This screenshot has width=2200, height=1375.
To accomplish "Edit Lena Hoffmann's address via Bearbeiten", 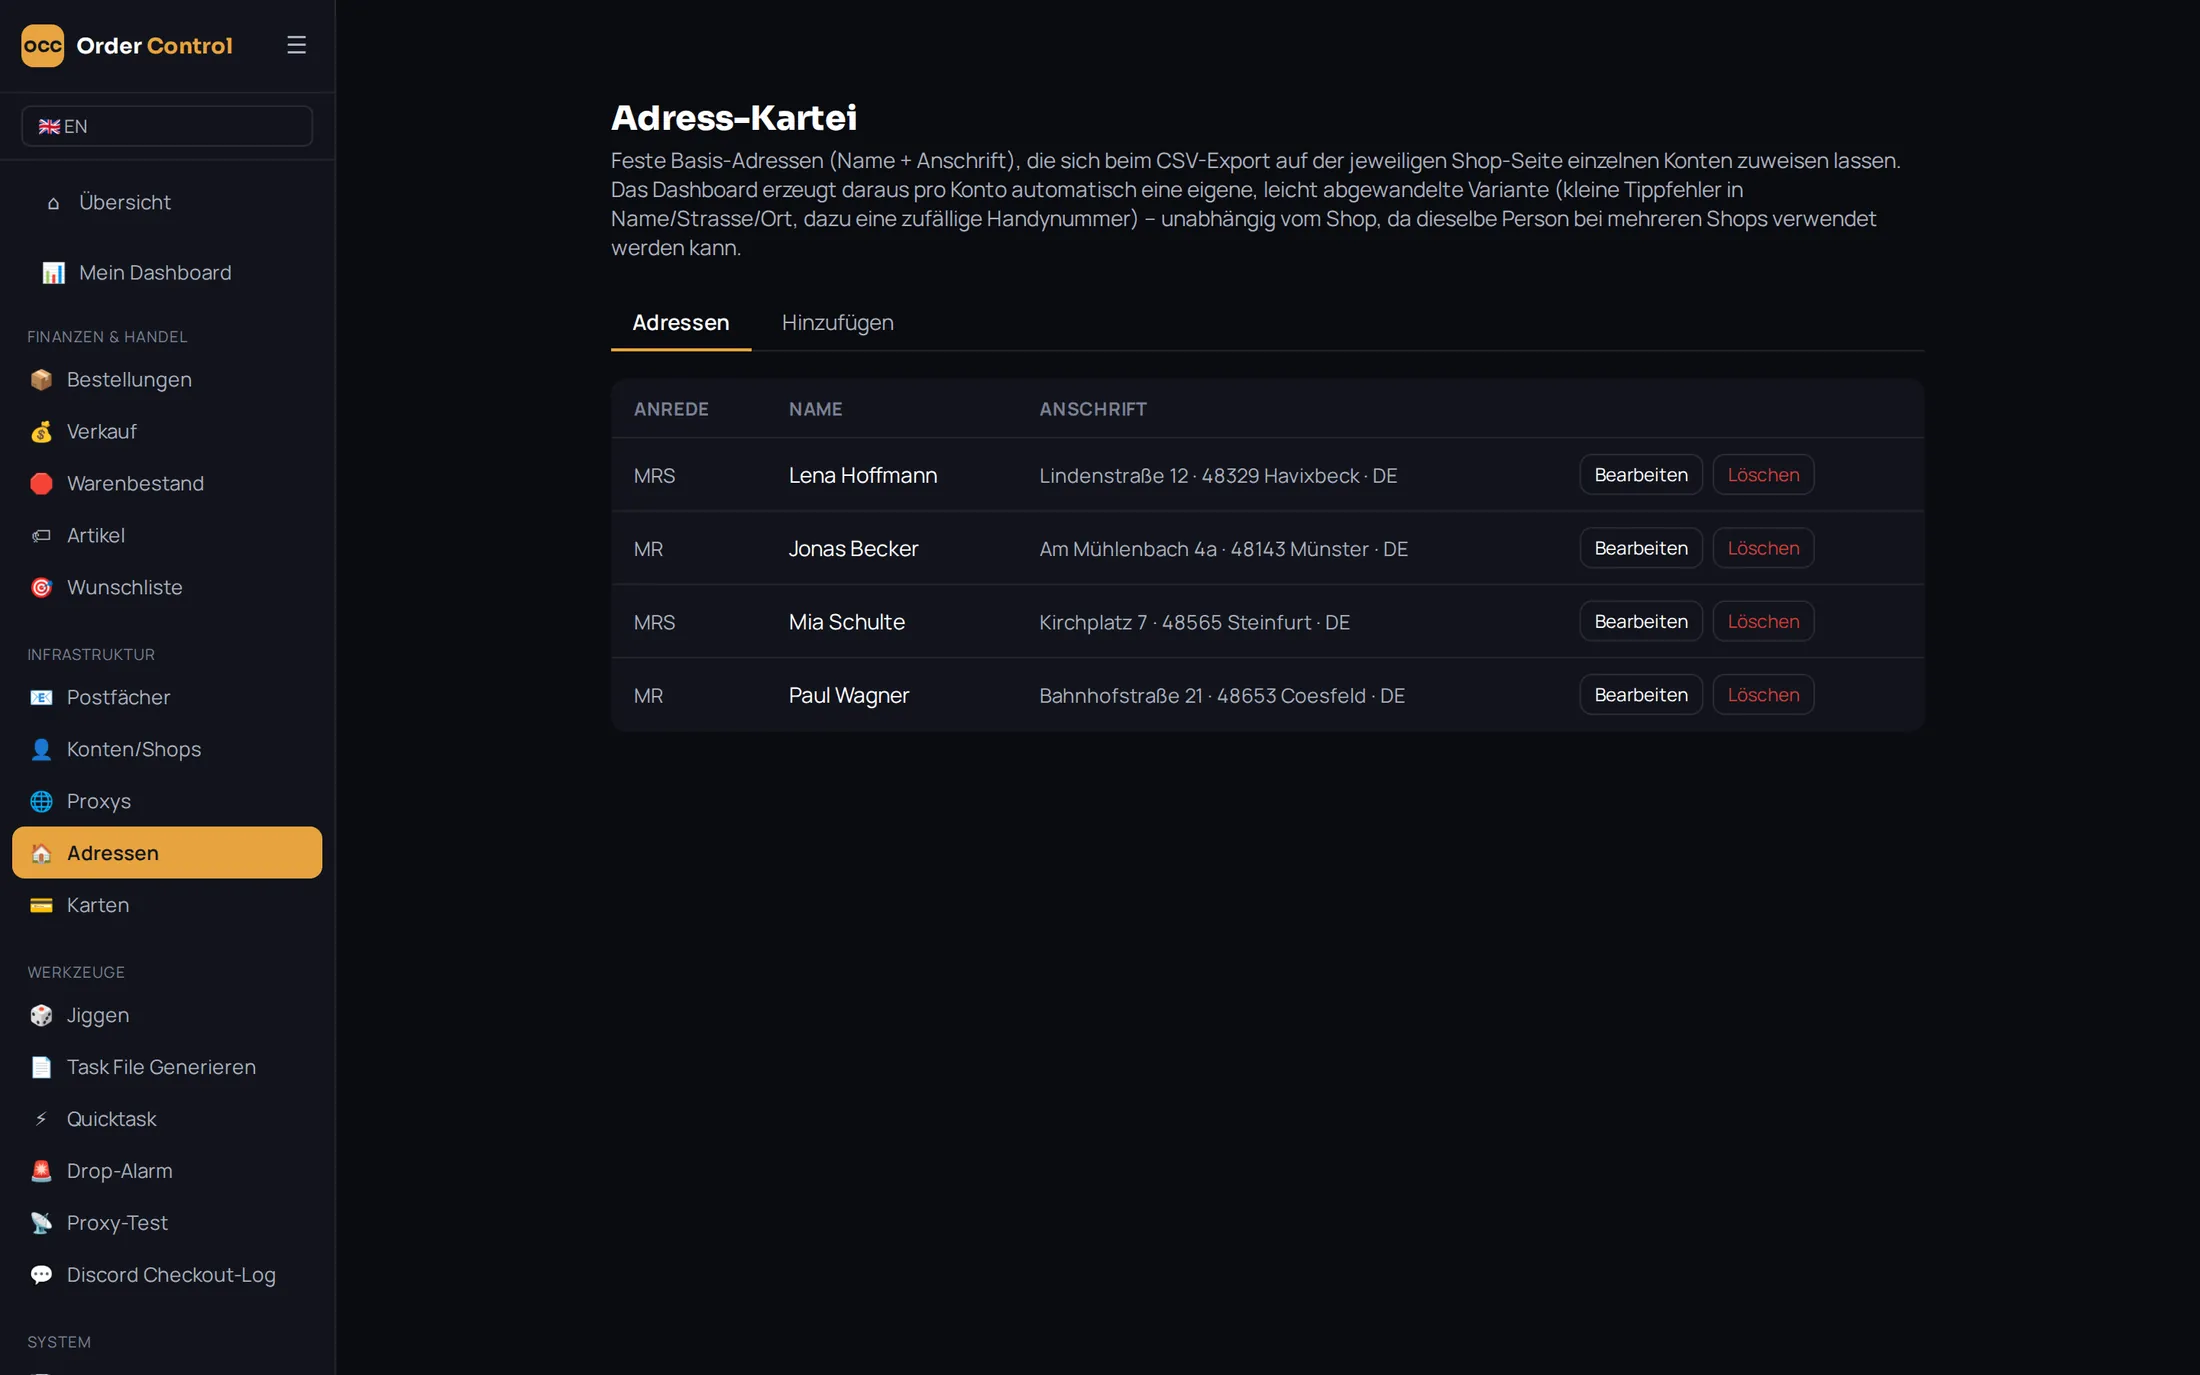I will coord(1641,475).
